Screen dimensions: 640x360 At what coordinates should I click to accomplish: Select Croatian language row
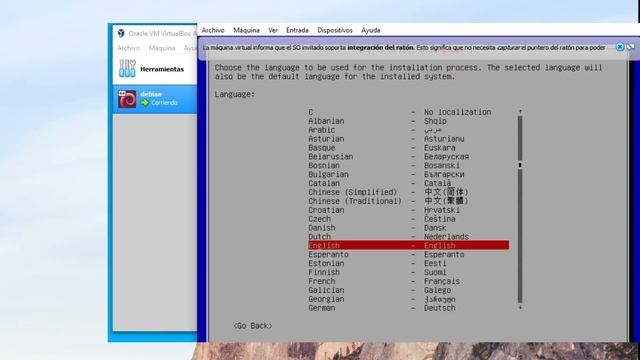click(409, 210)
